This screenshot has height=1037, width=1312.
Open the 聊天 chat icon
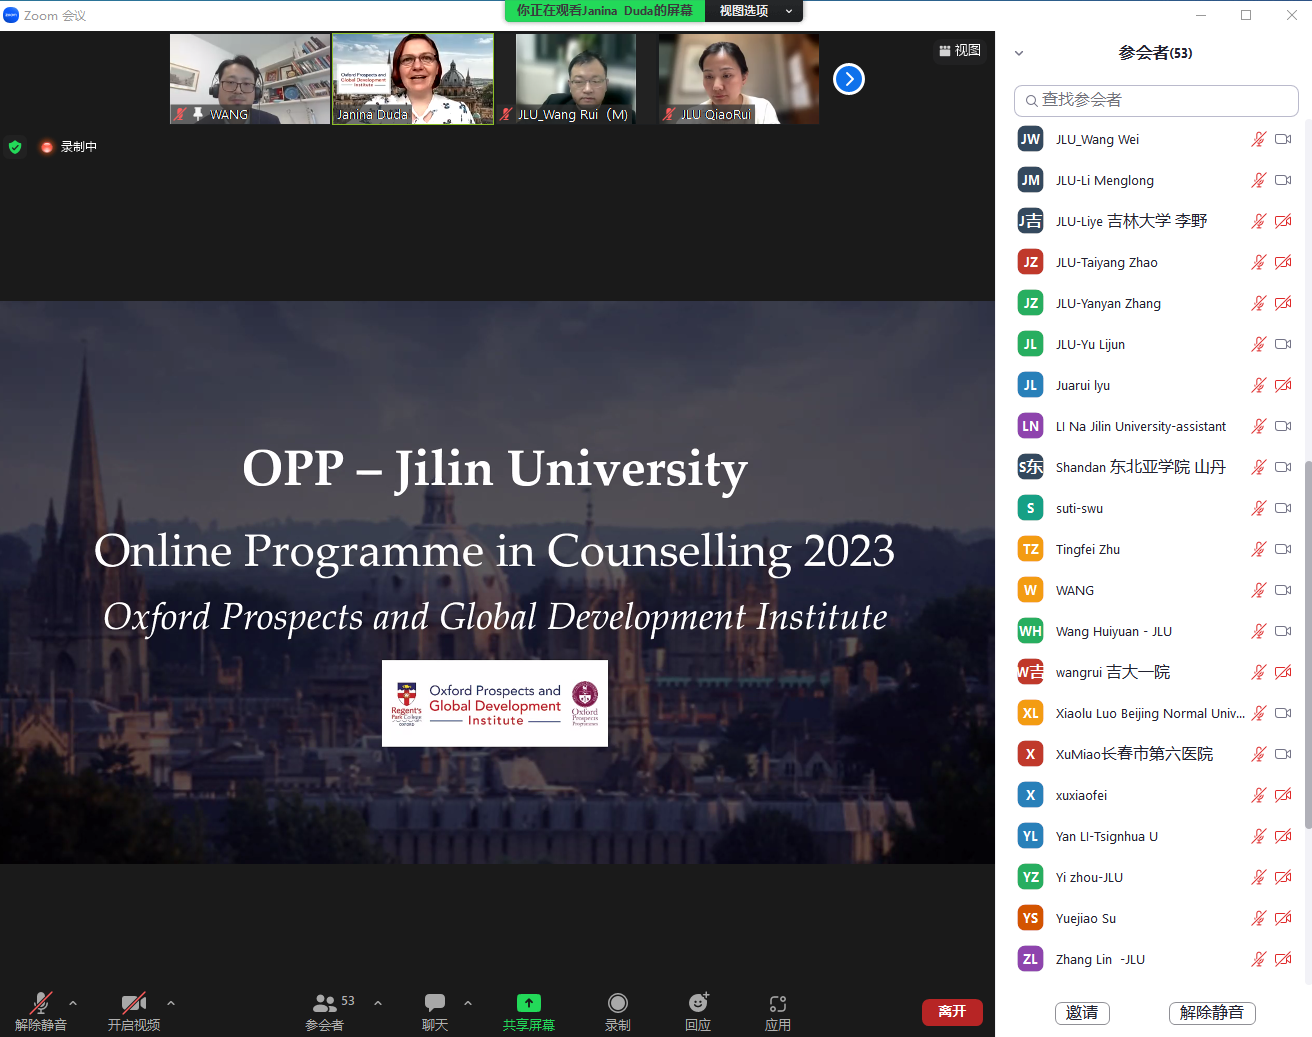[x=435, y=1003]
